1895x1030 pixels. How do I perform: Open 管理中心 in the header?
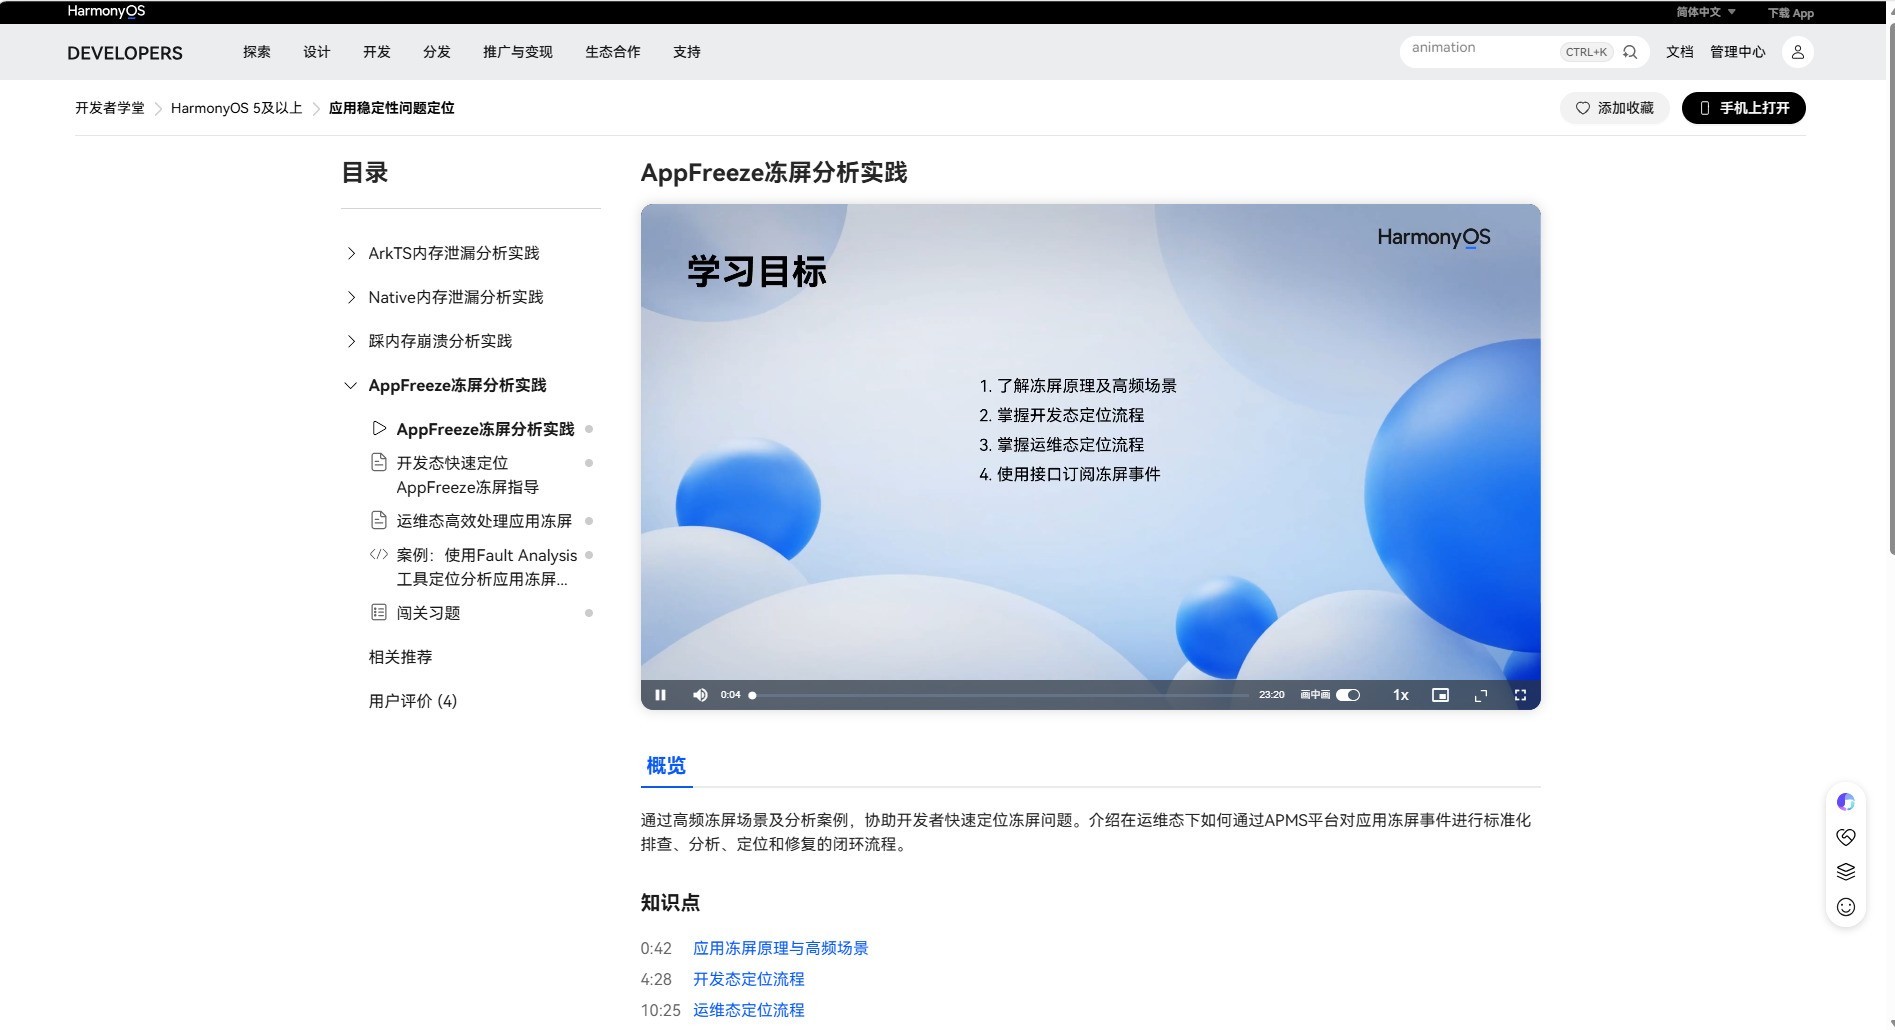1737,52
